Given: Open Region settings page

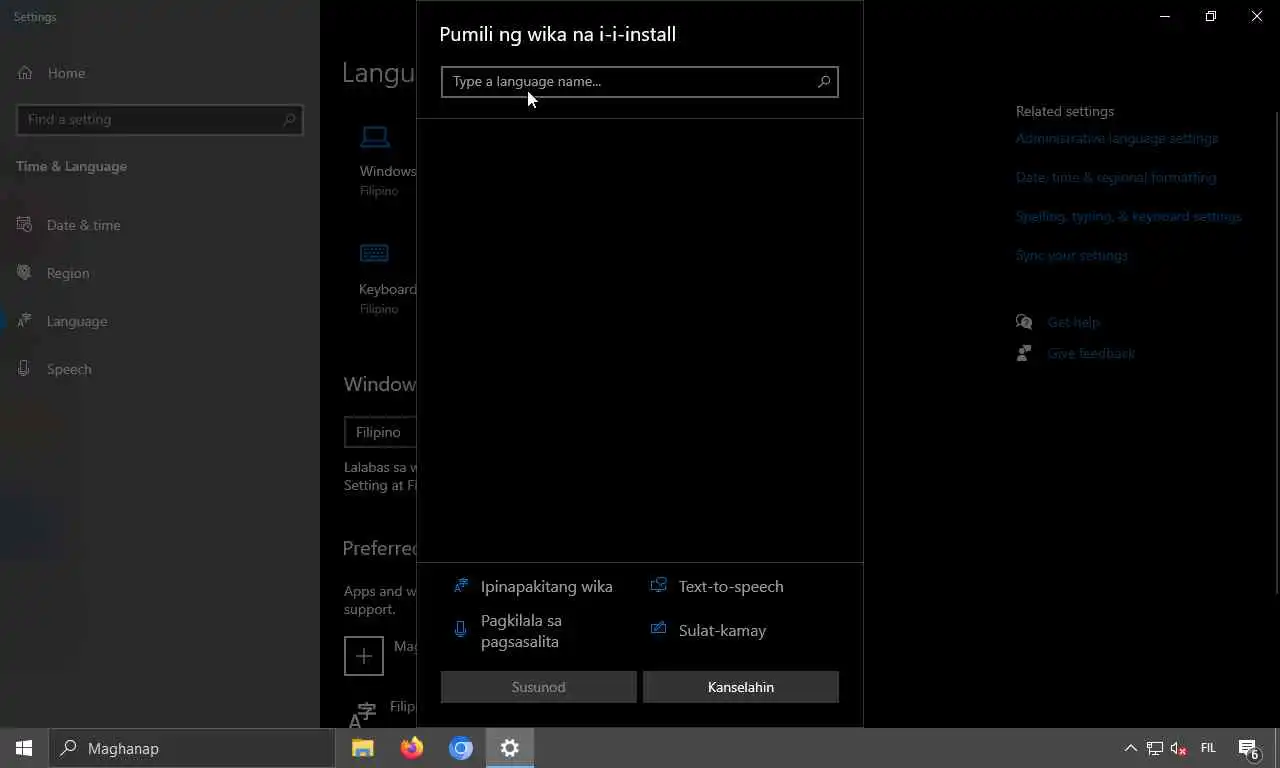Looking at the screenshot, I should (x=160, y=273).
